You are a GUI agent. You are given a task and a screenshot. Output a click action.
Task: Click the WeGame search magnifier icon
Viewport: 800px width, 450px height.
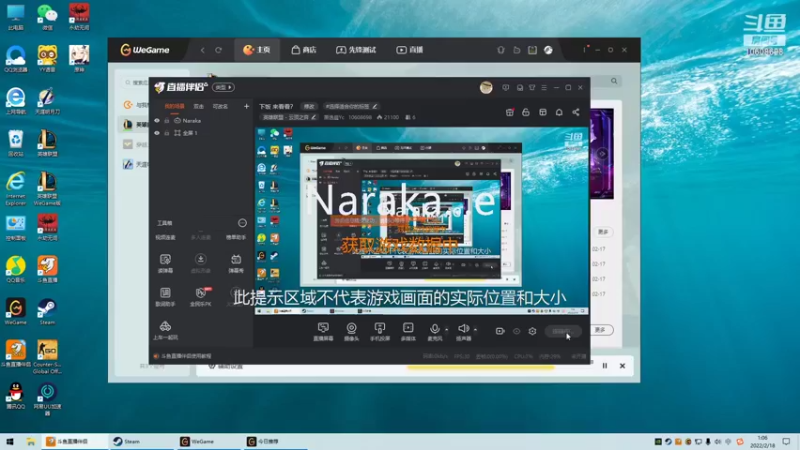tap(614, 81)
